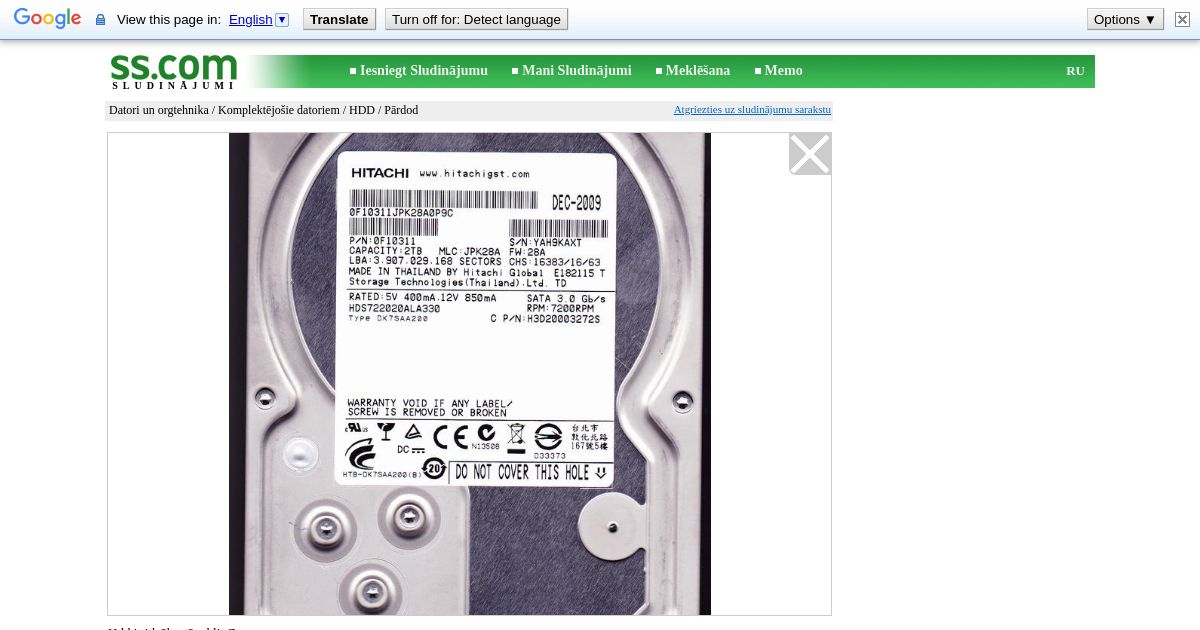
Task: Open Pārdod breadcrumb link
Action: pyautogui.click(x=401, y=110)
